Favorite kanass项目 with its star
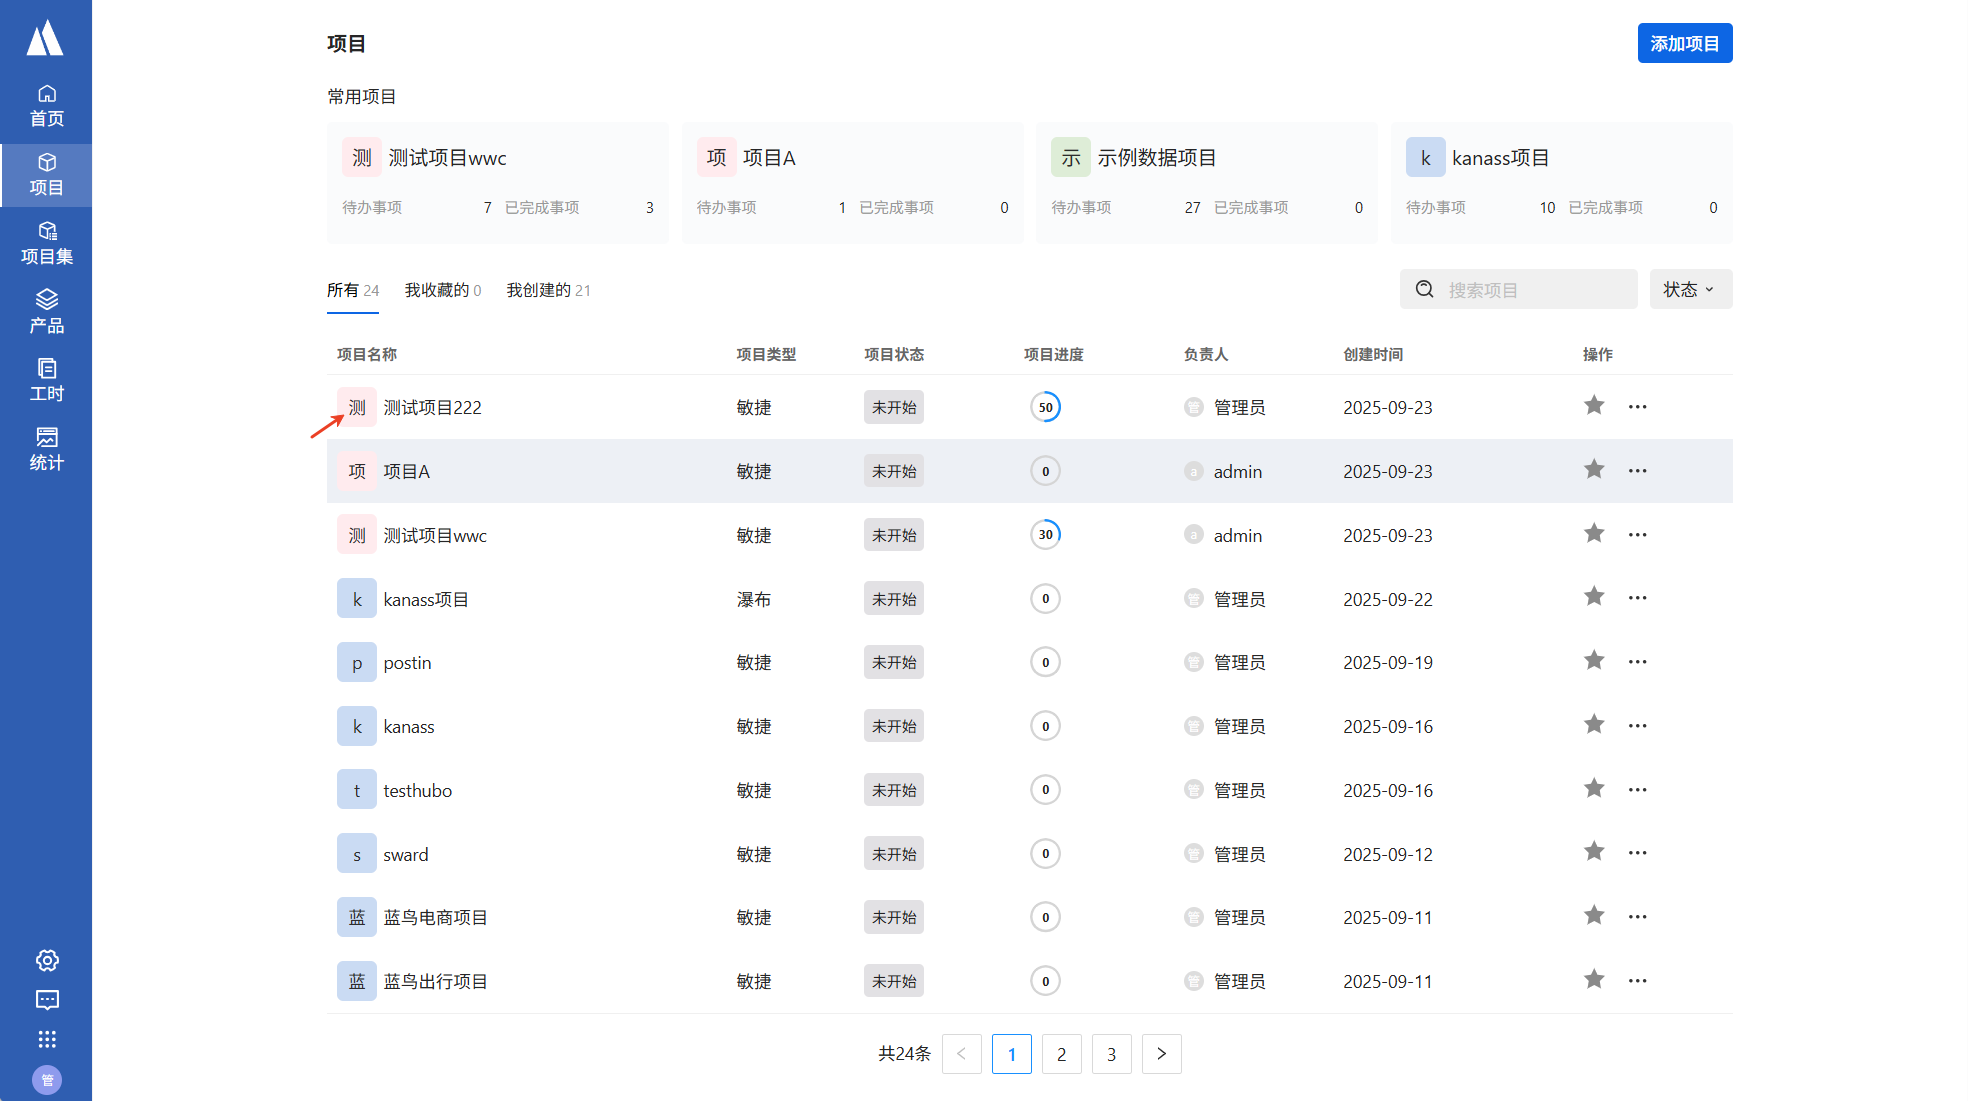This screenshot has width=1968, height=1101. (x=1594, y=596)
